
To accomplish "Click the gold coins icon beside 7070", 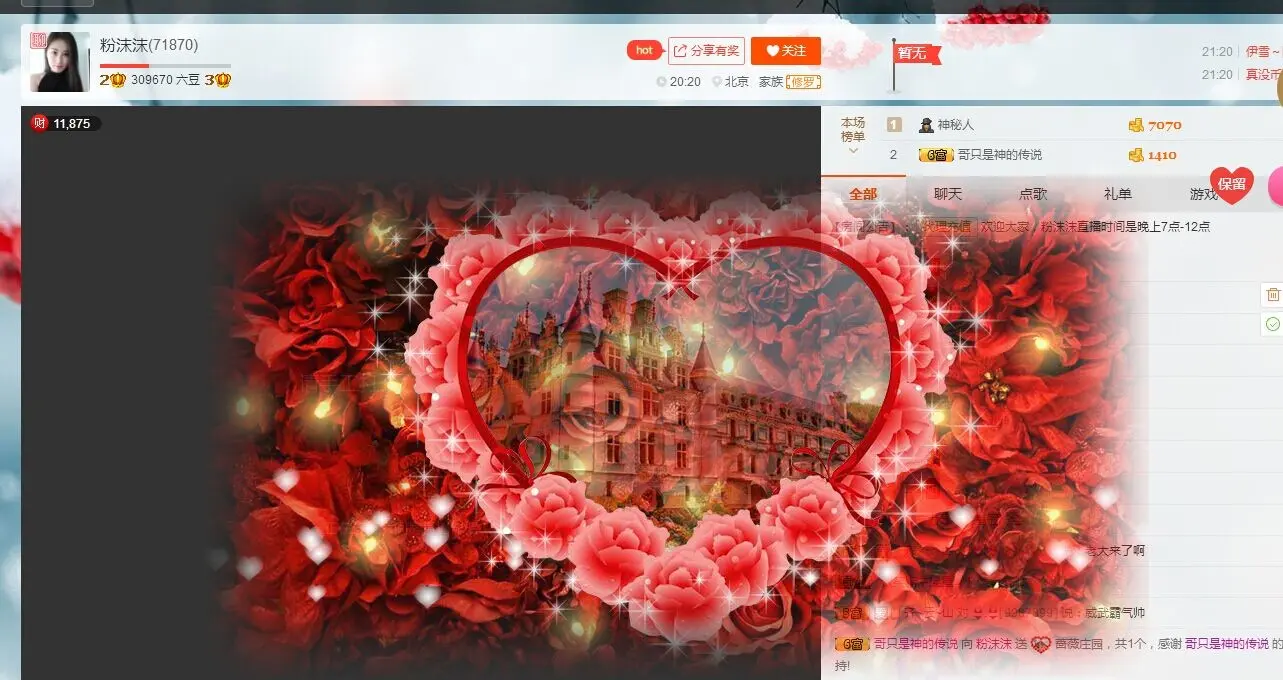I will click(1136, 125).
